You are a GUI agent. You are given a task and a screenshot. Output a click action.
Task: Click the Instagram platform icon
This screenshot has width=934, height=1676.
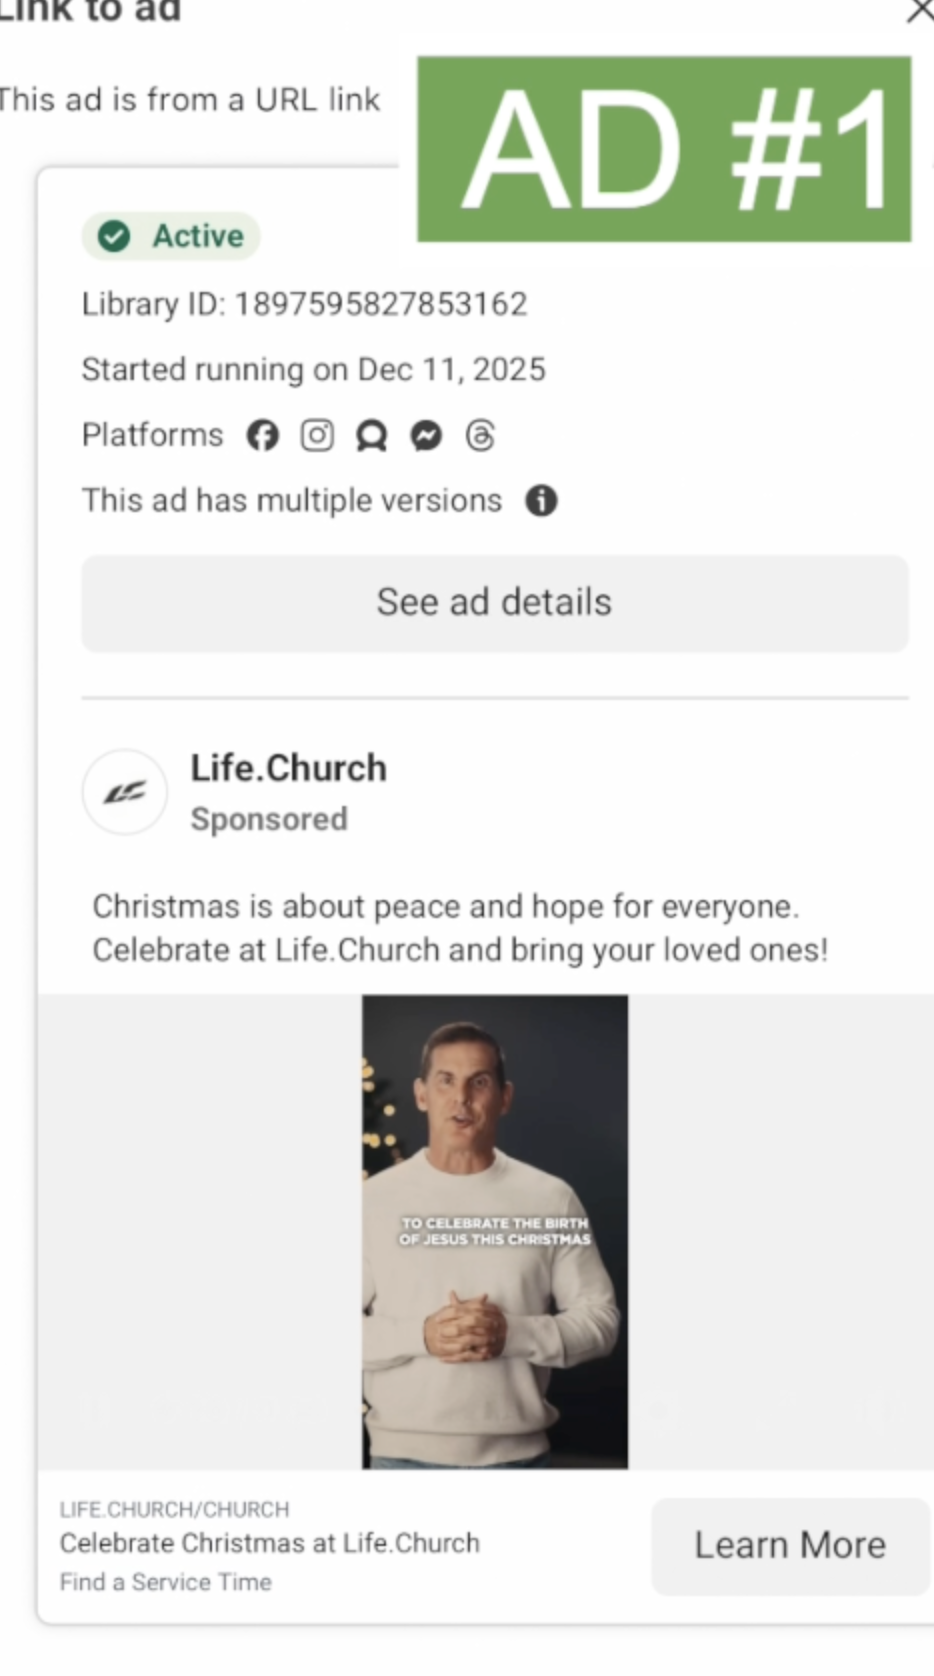click(317, 435)
